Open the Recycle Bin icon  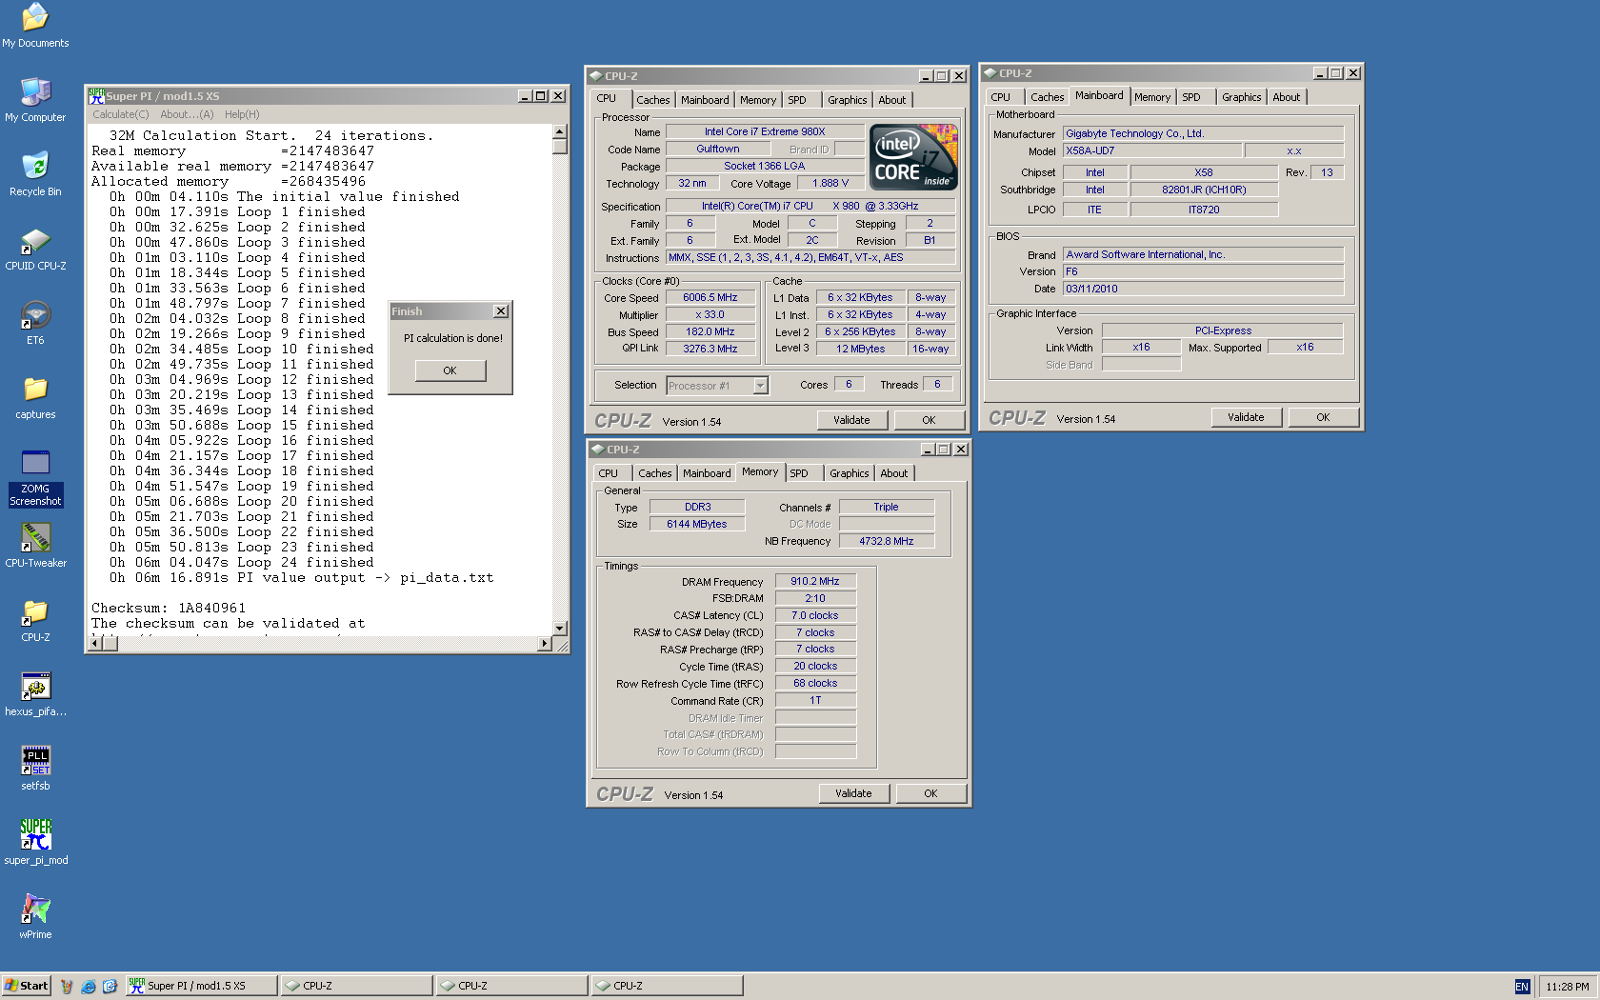click(35, 173)
